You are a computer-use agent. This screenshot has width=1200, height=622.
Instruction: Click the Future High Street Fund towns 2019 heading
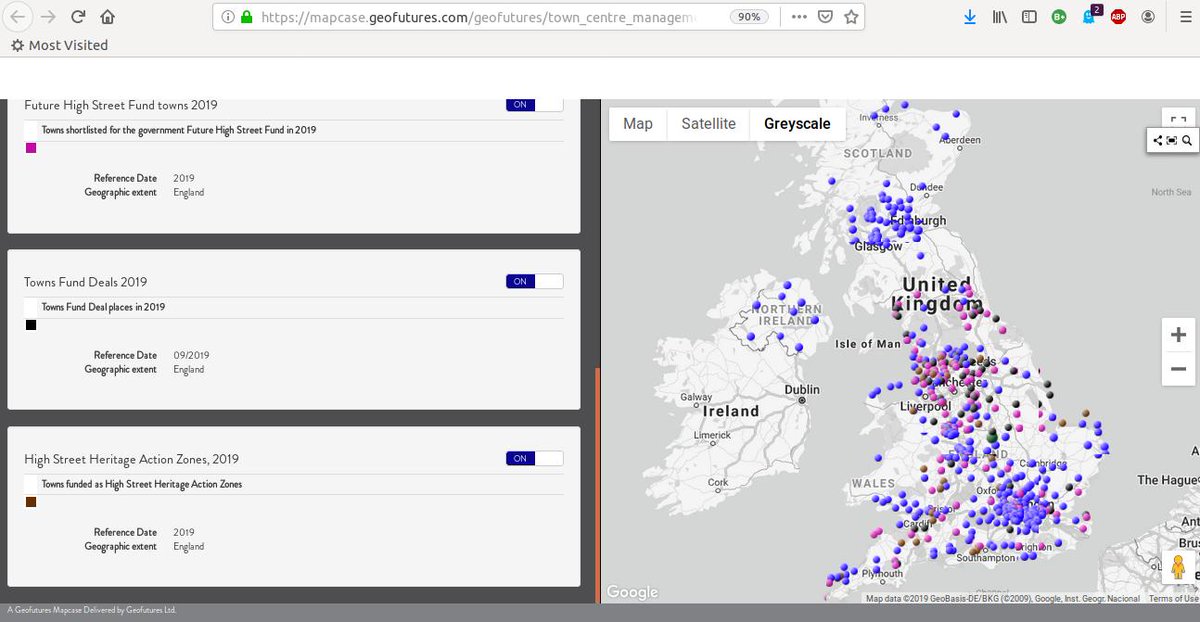pos(121,105)
